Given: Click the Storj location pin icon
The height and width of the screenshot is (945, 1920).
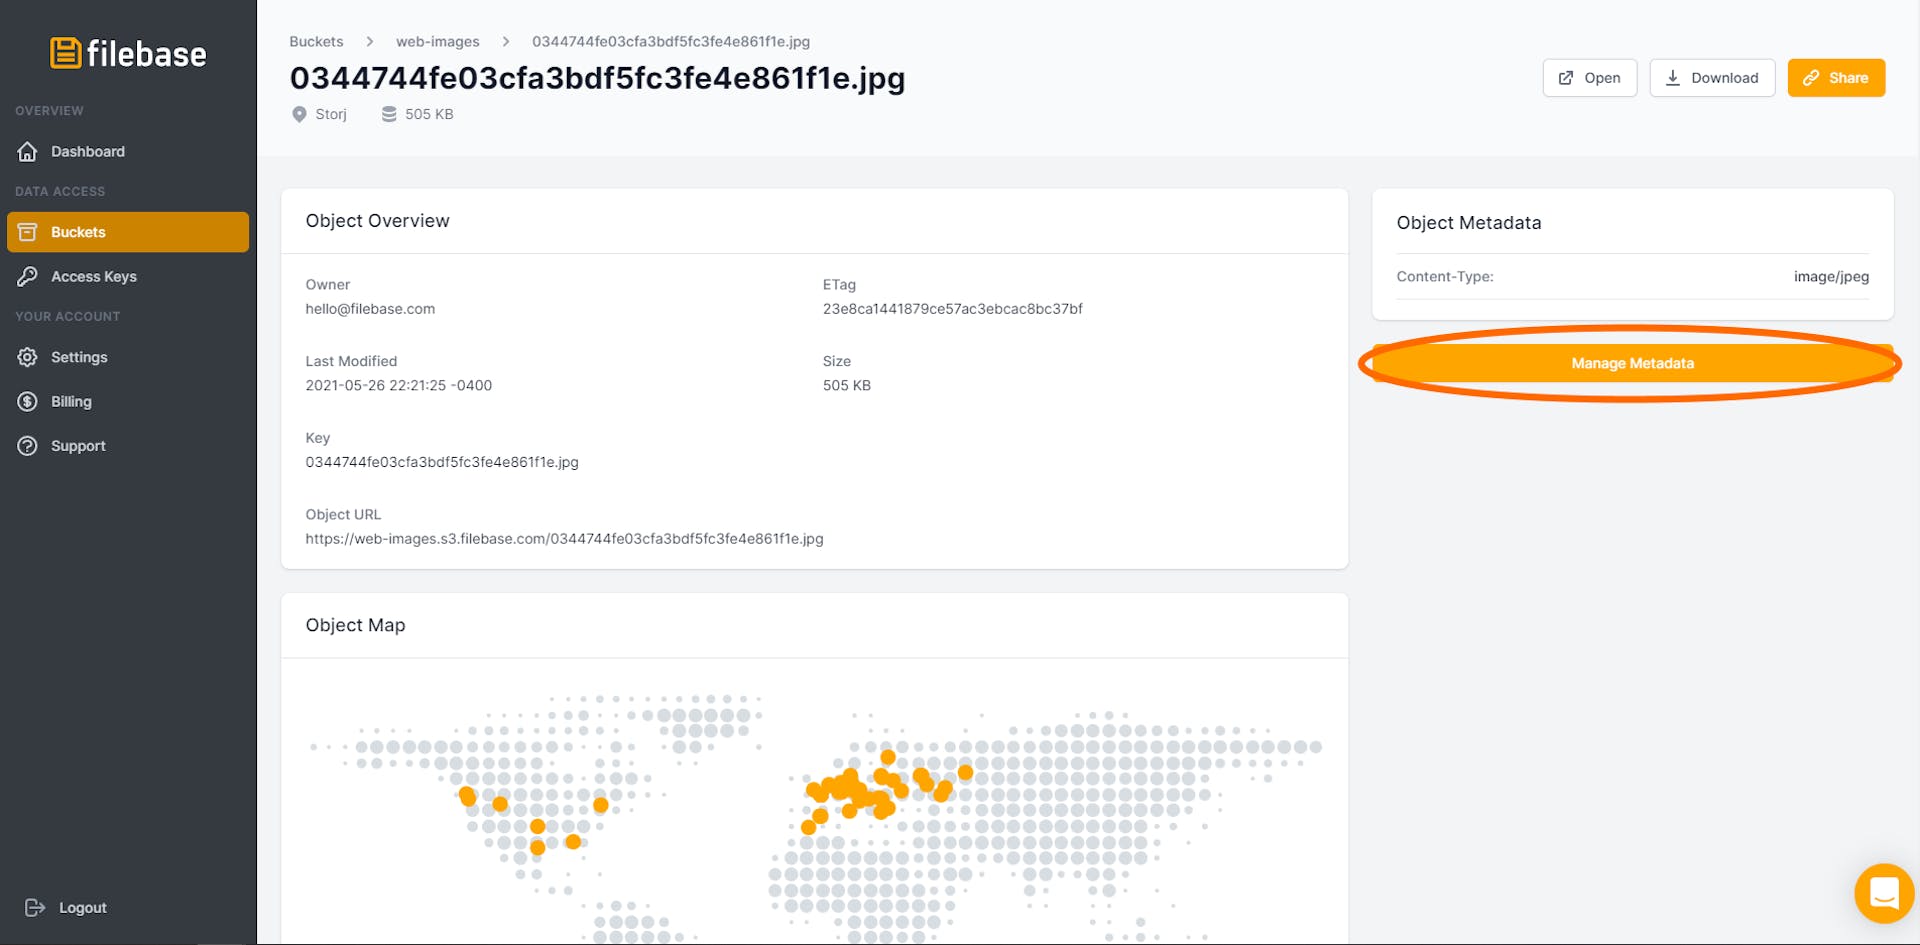Looking at the screenshot, I should [299, 115].
